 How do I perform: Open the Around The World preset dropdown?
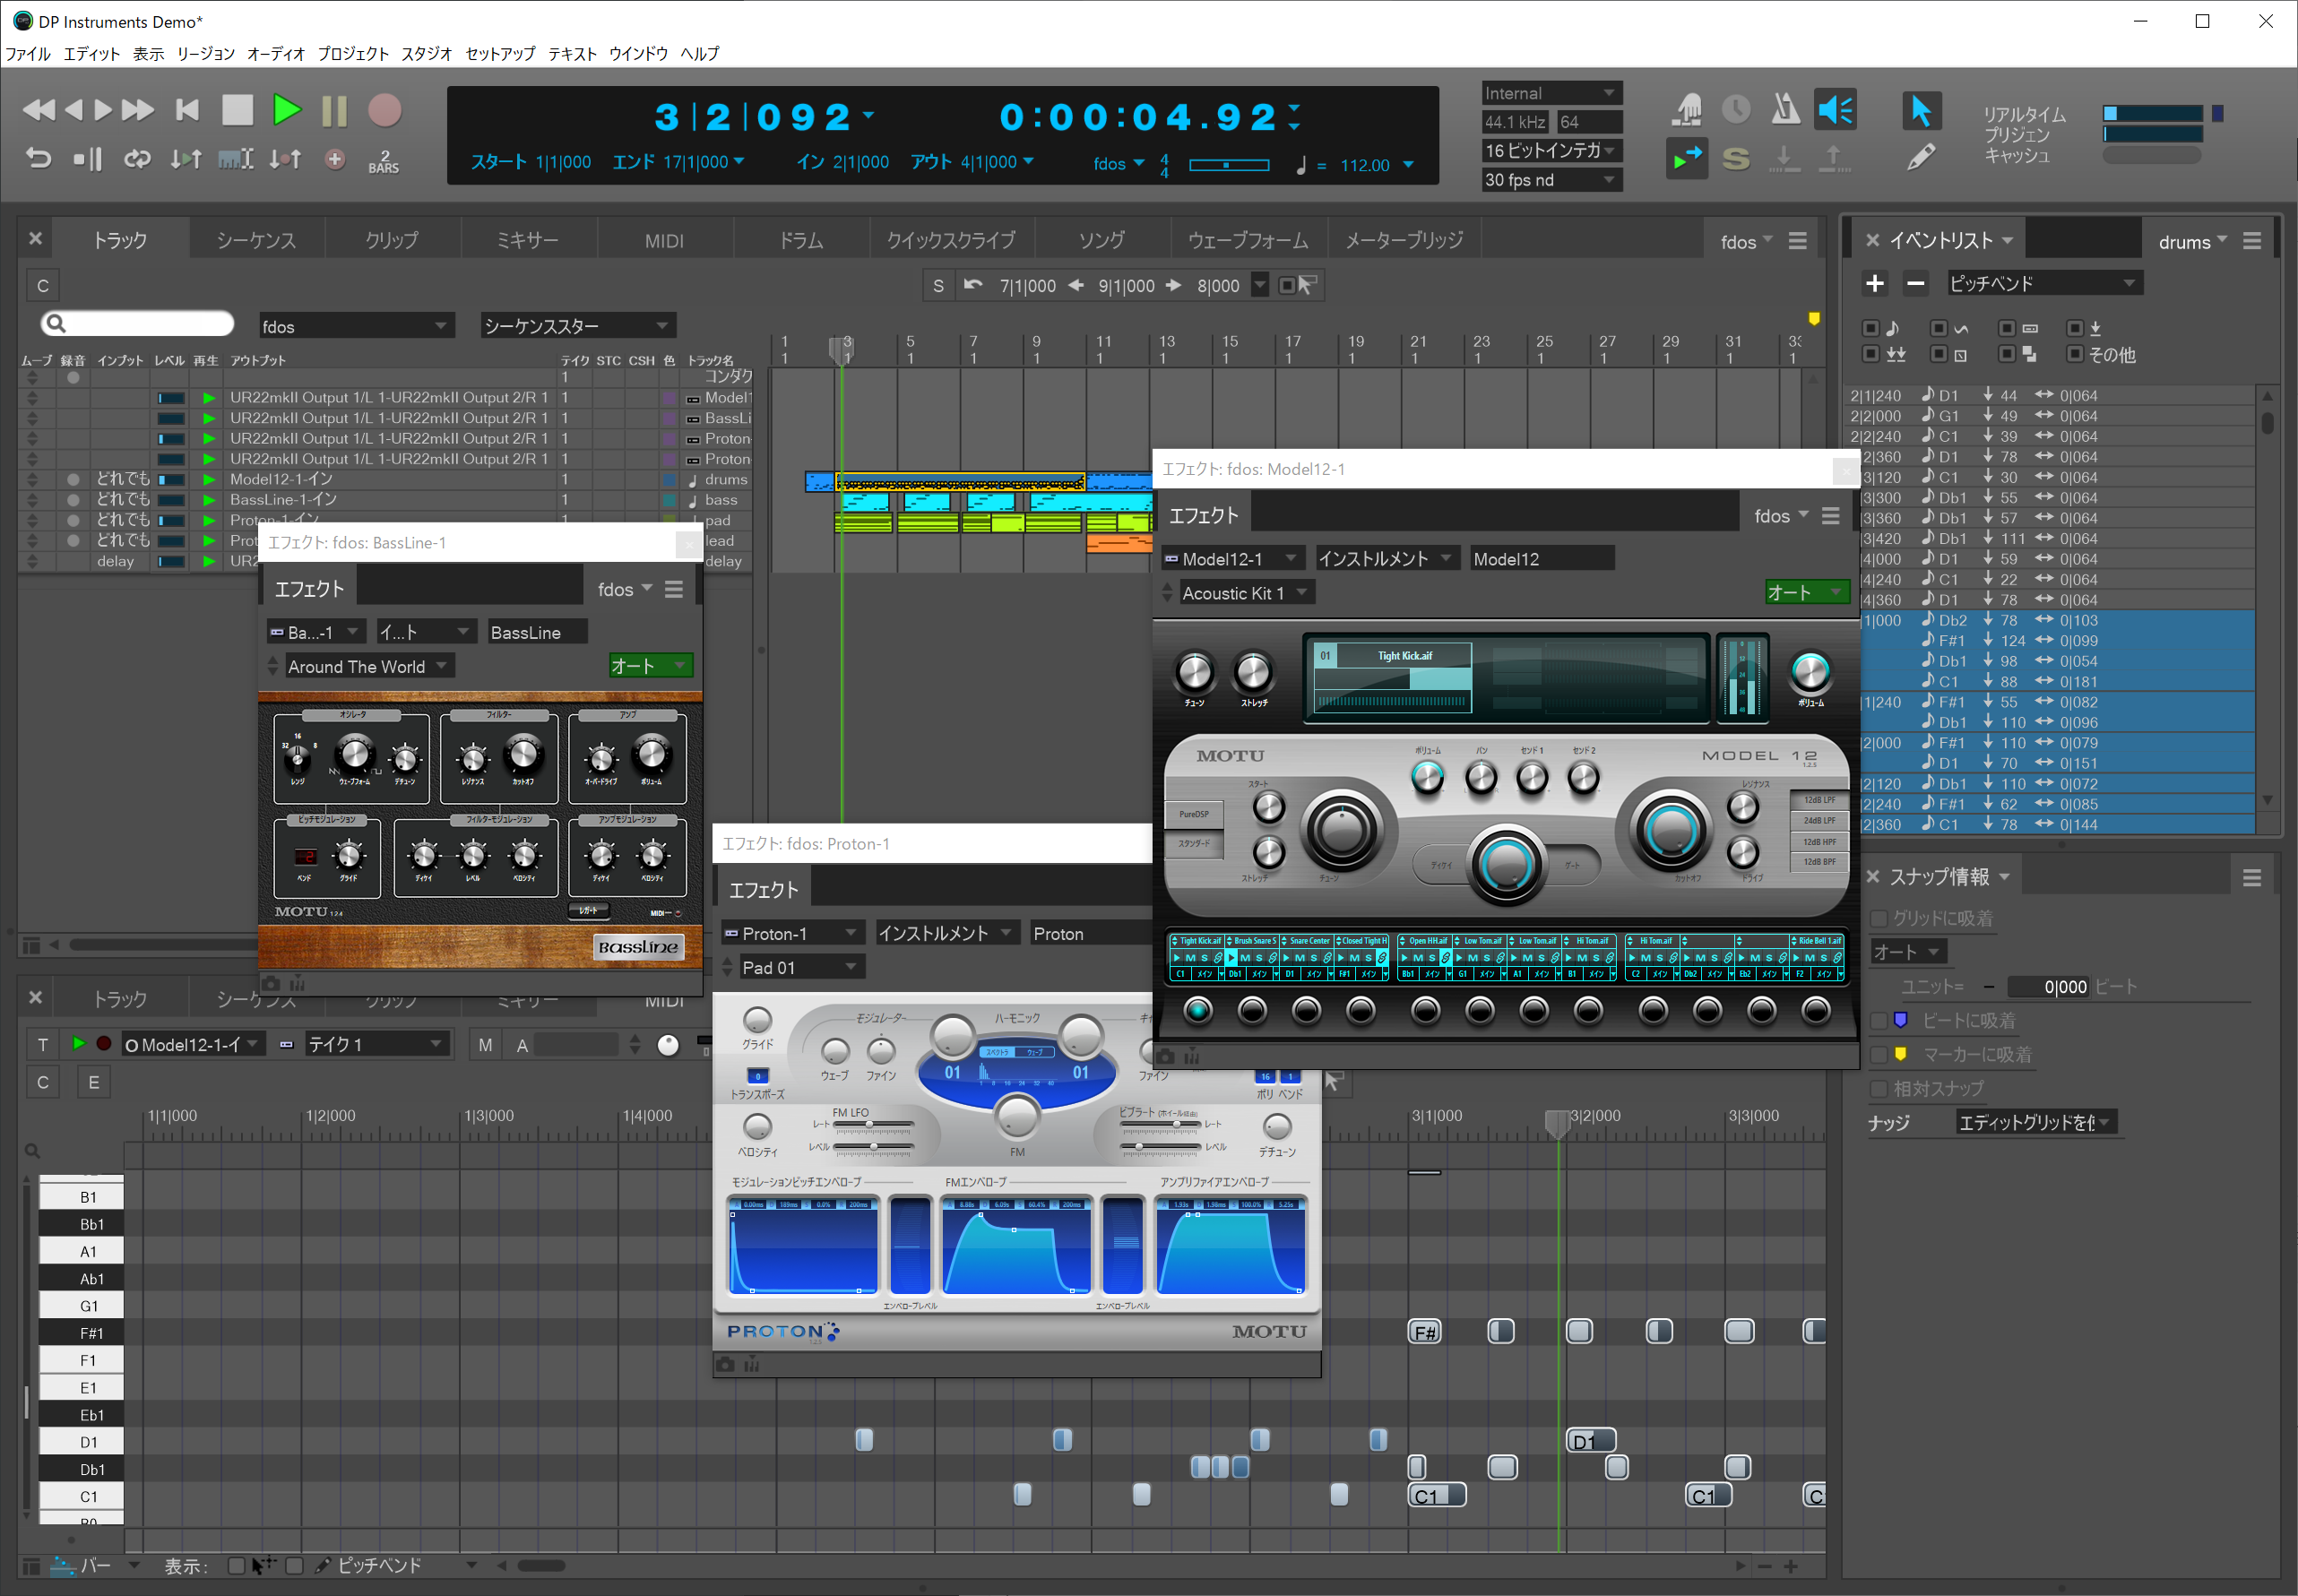click(x=369, y=667)
